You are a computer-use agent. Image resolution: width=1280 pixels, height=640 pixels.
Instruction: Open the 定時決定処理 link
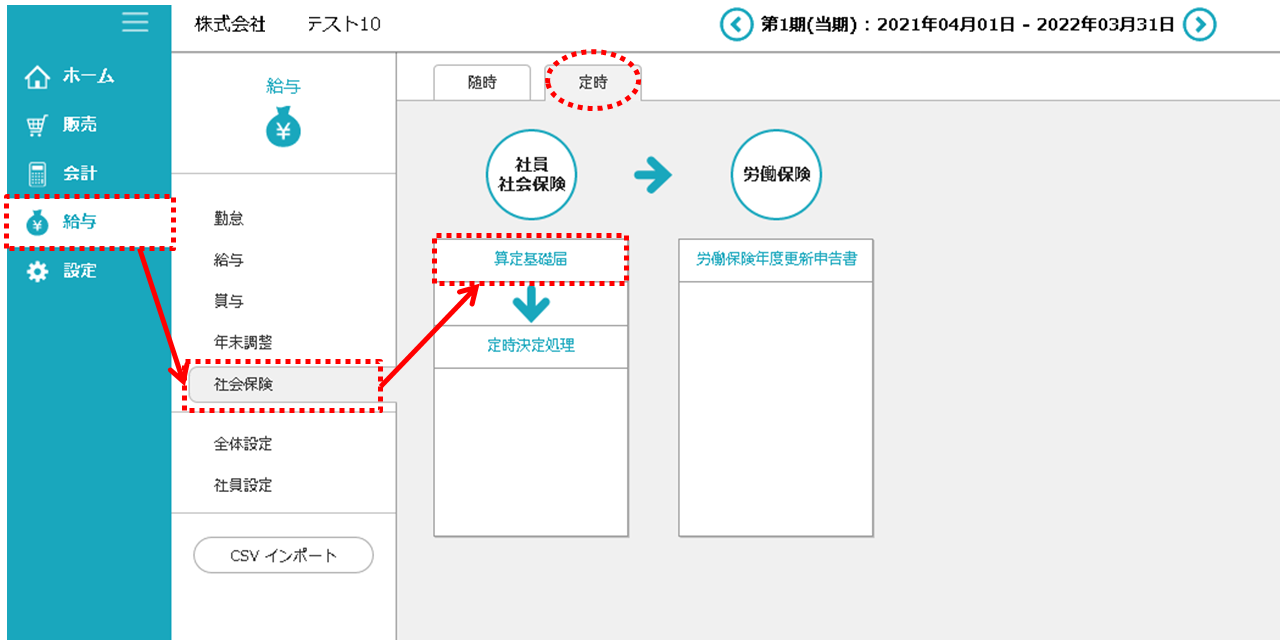tap(530, 346)
